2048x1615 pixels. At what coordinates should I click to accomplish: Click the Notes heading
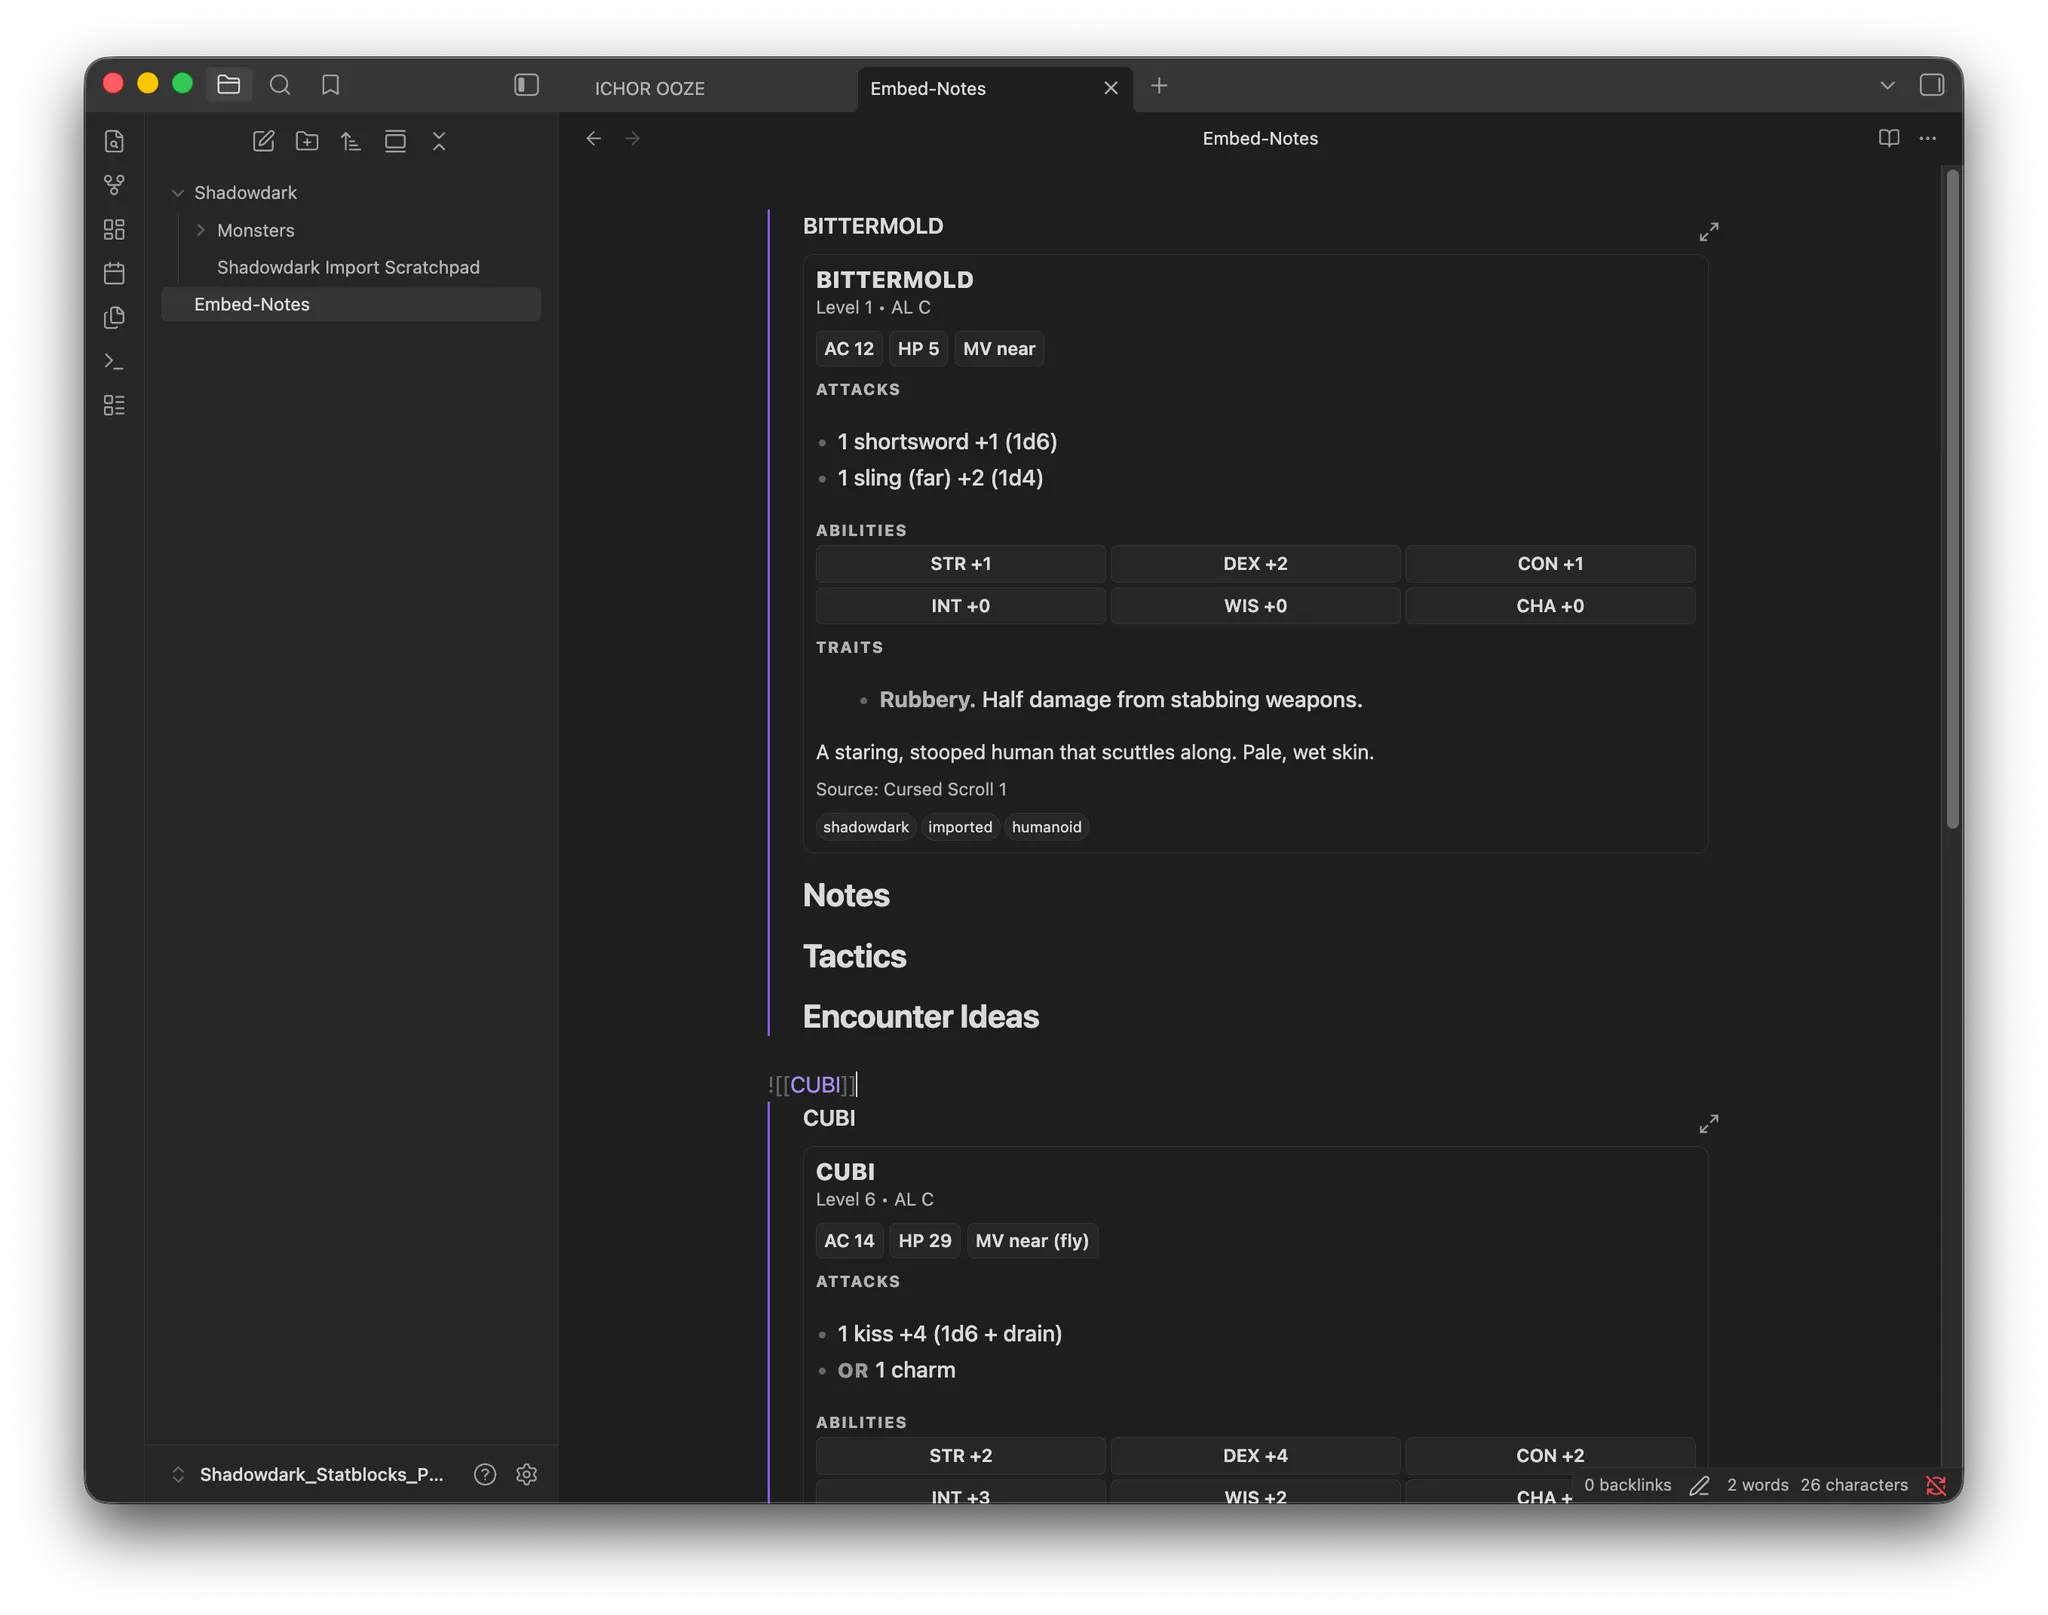click(x=846, y=895)
